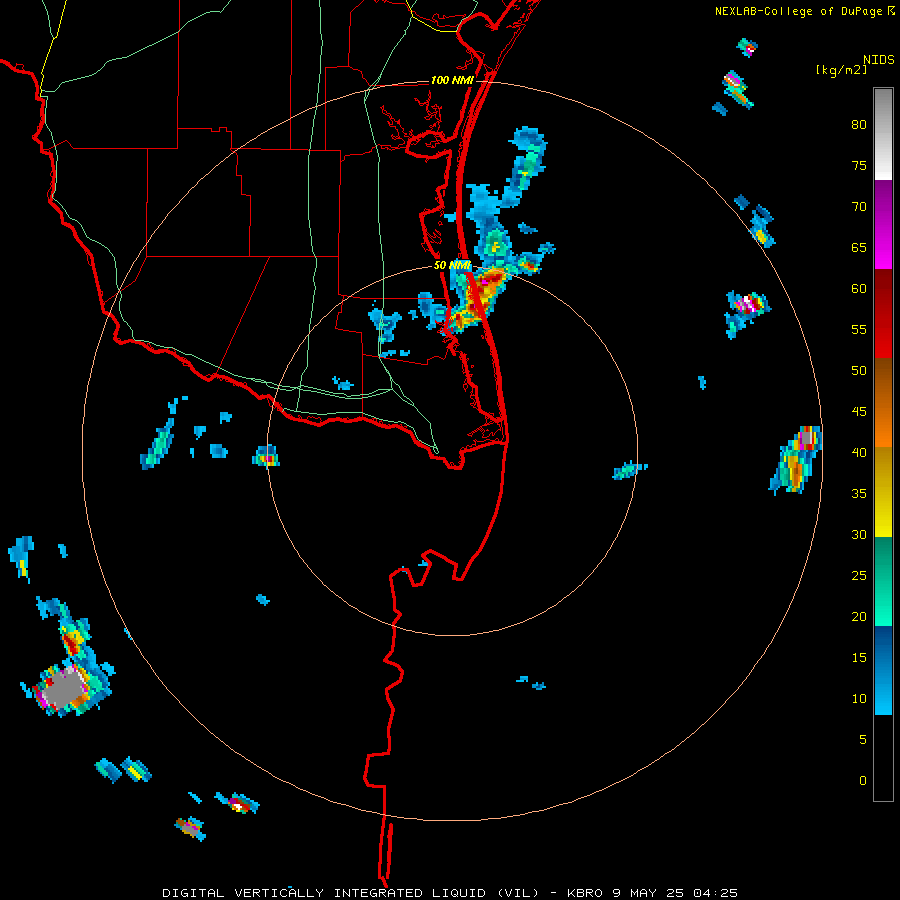Screen dimensions: 900x900
Task: Click the large gray-core storm cell at lower left
Action: (64, 687)
